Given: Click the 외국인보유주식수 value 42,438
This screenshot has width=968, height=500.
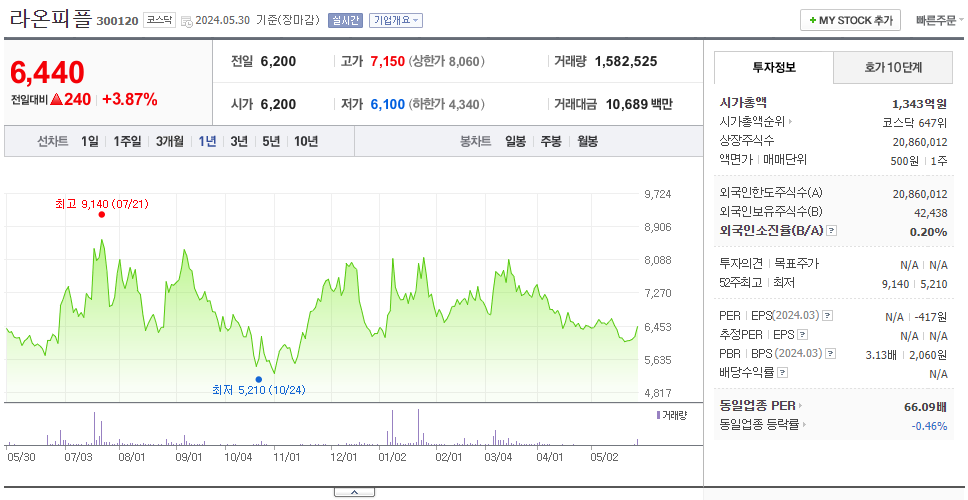Looking at the screenshot, I should (930, 213).
